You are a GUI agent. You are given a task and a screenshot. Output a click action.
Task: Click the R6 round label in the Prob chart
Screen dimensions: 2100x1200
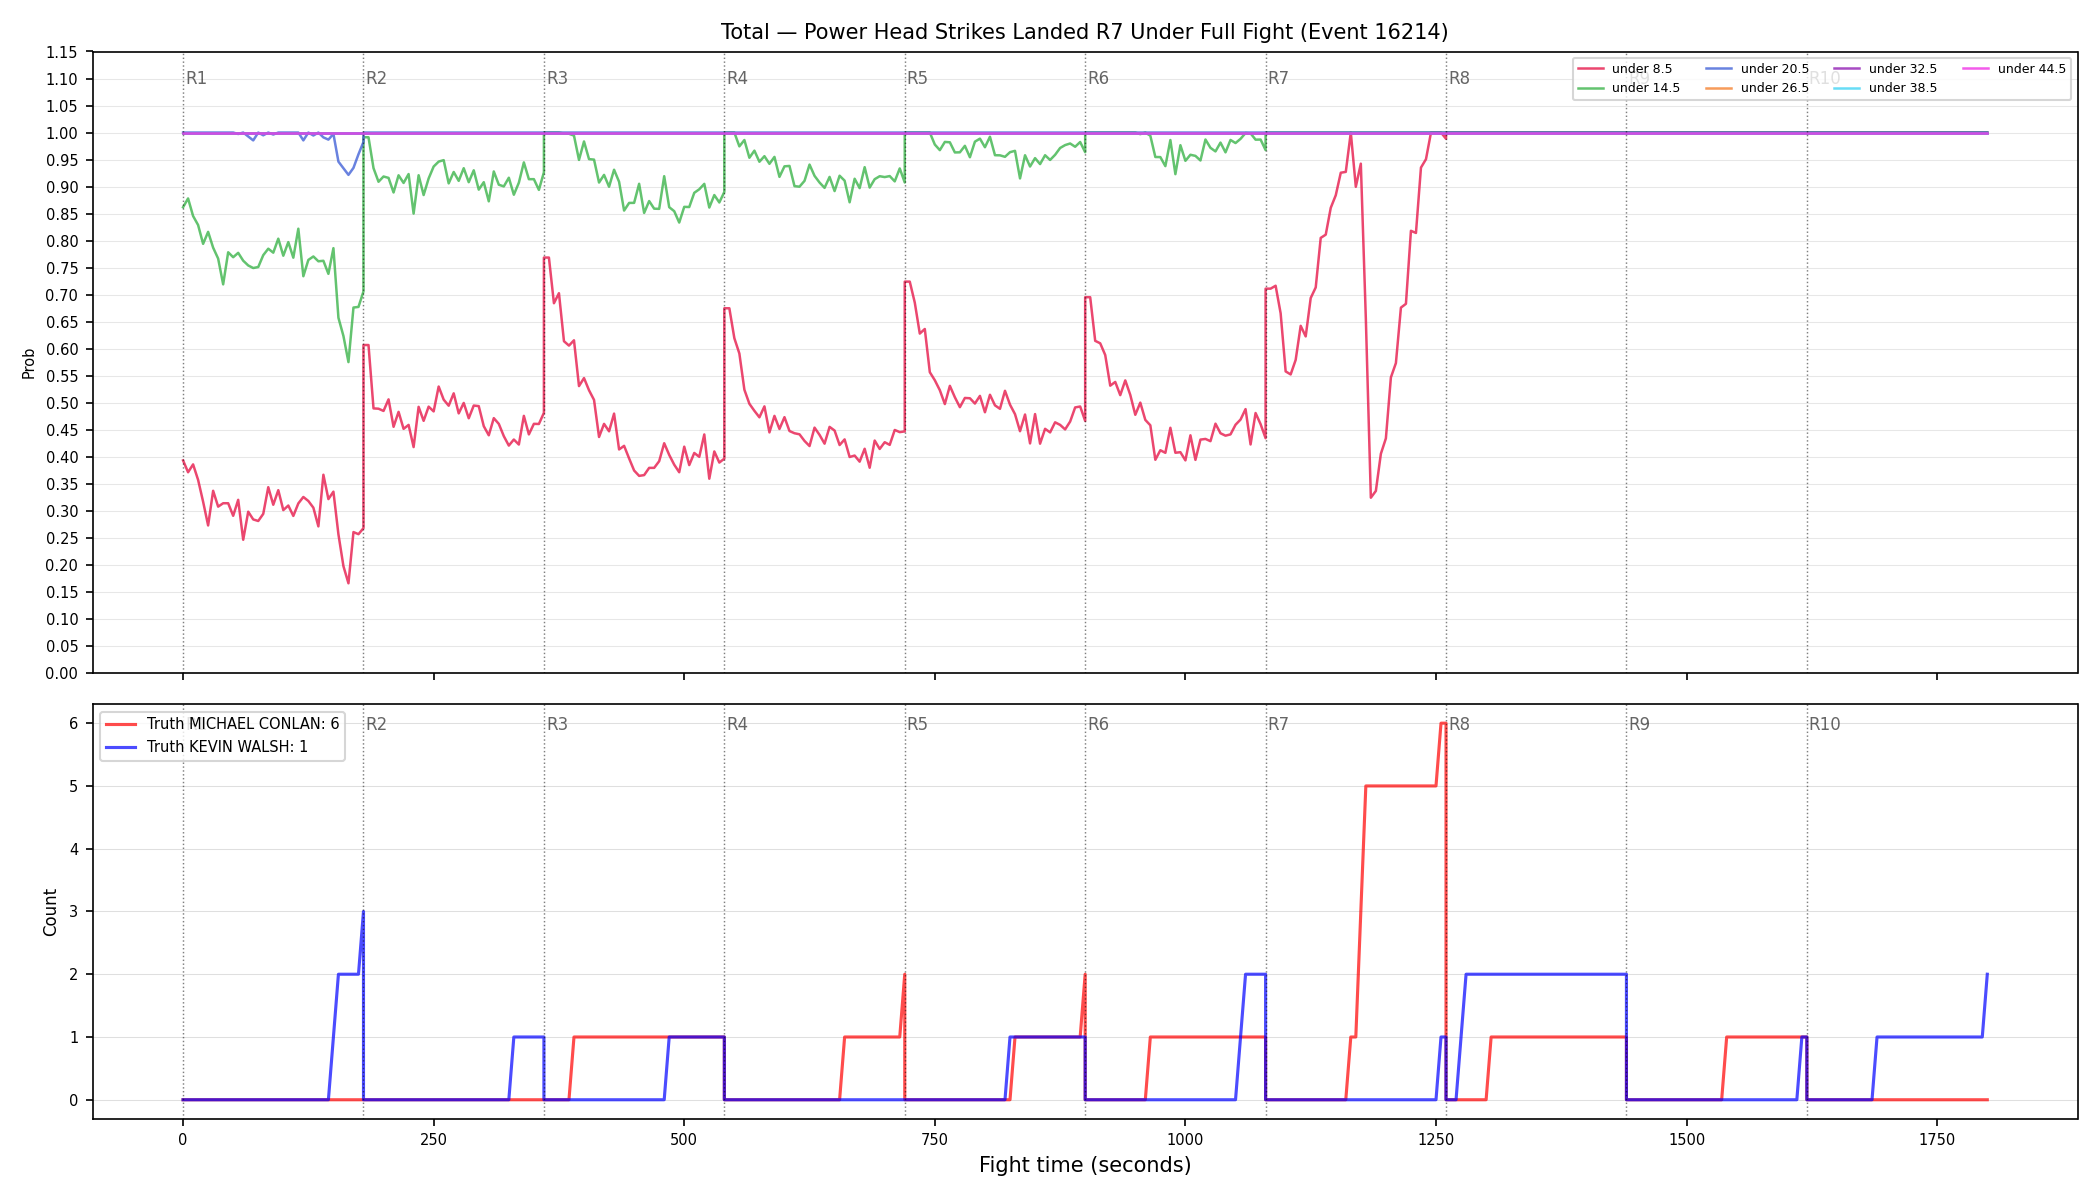(1098, 78)
